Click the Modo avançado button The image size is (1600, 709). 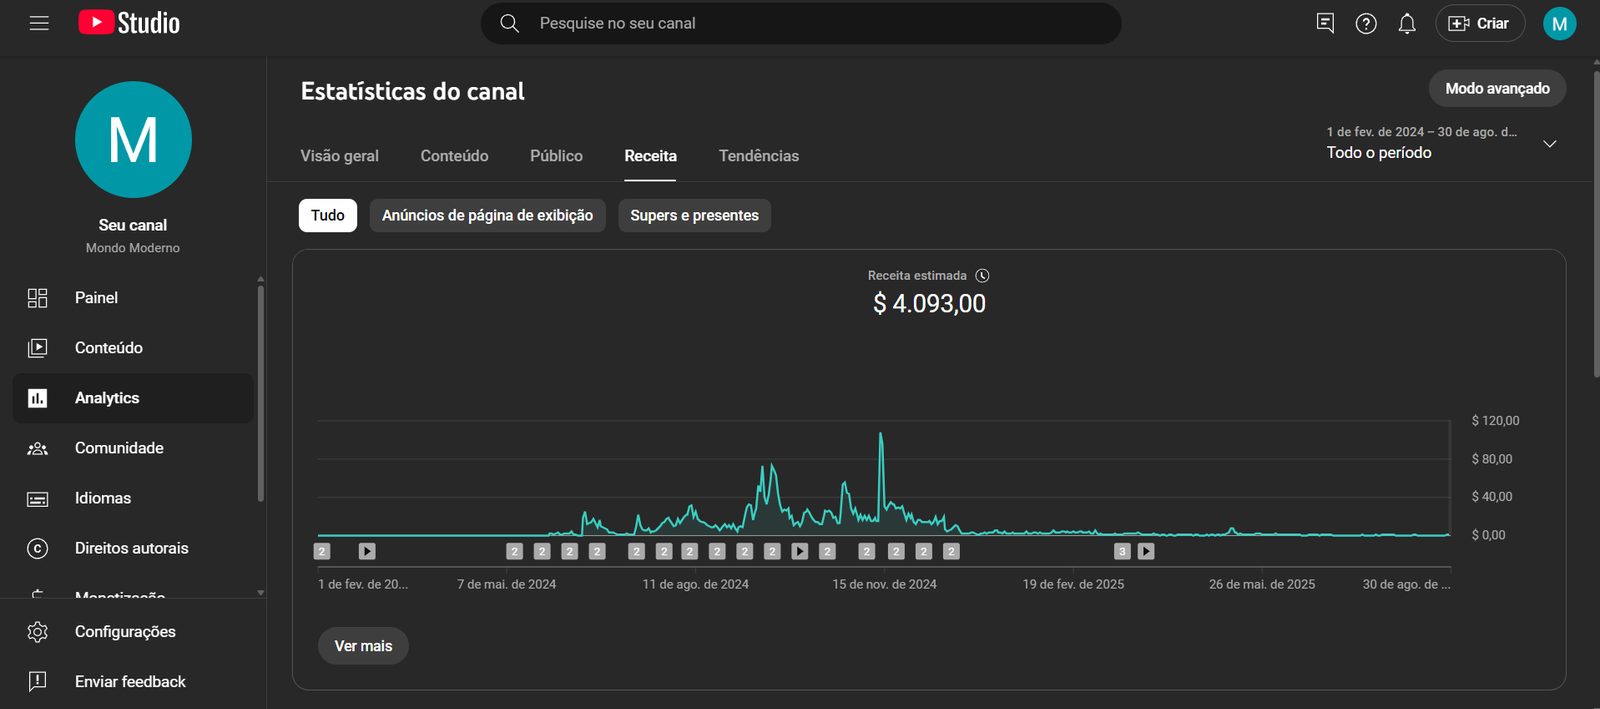(x=1497, y=89)
